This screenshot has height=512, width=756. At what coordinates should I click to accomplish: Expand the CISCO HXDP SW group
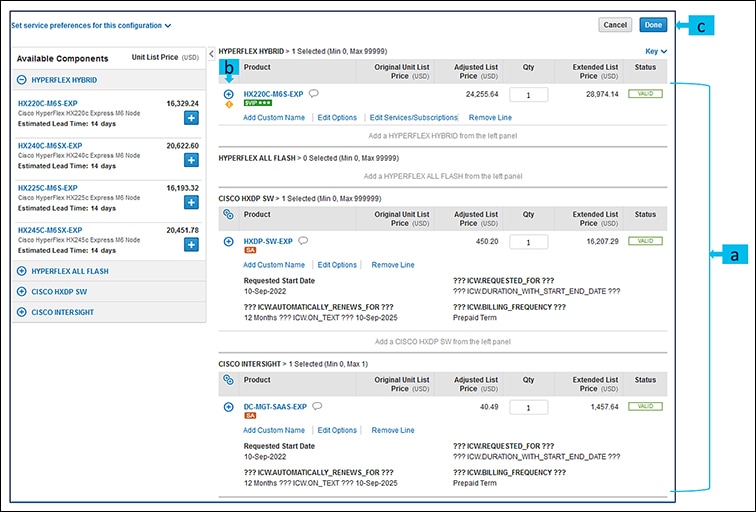click(x=22, y=292)
